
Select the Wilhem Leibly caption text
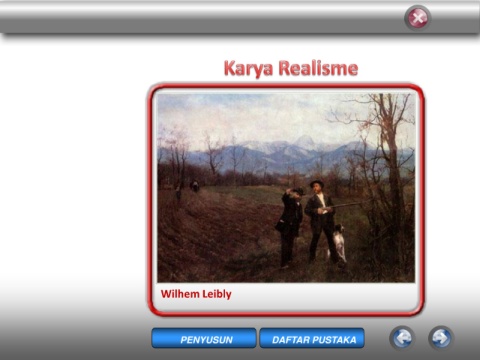point(196,294)
